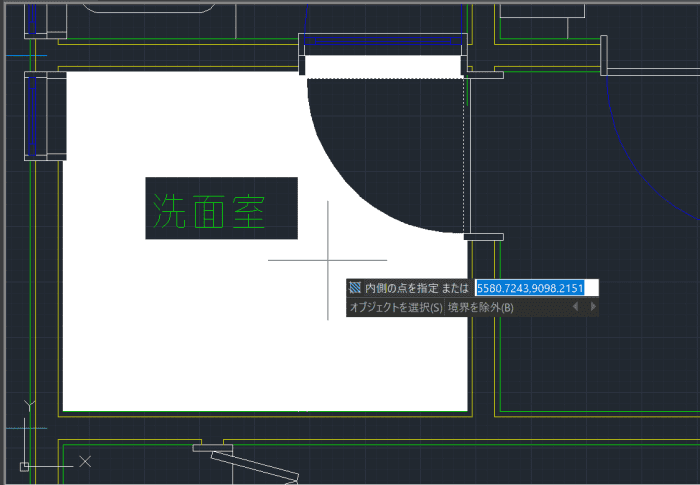Select the blue window frame on top wall

point(383,41)
